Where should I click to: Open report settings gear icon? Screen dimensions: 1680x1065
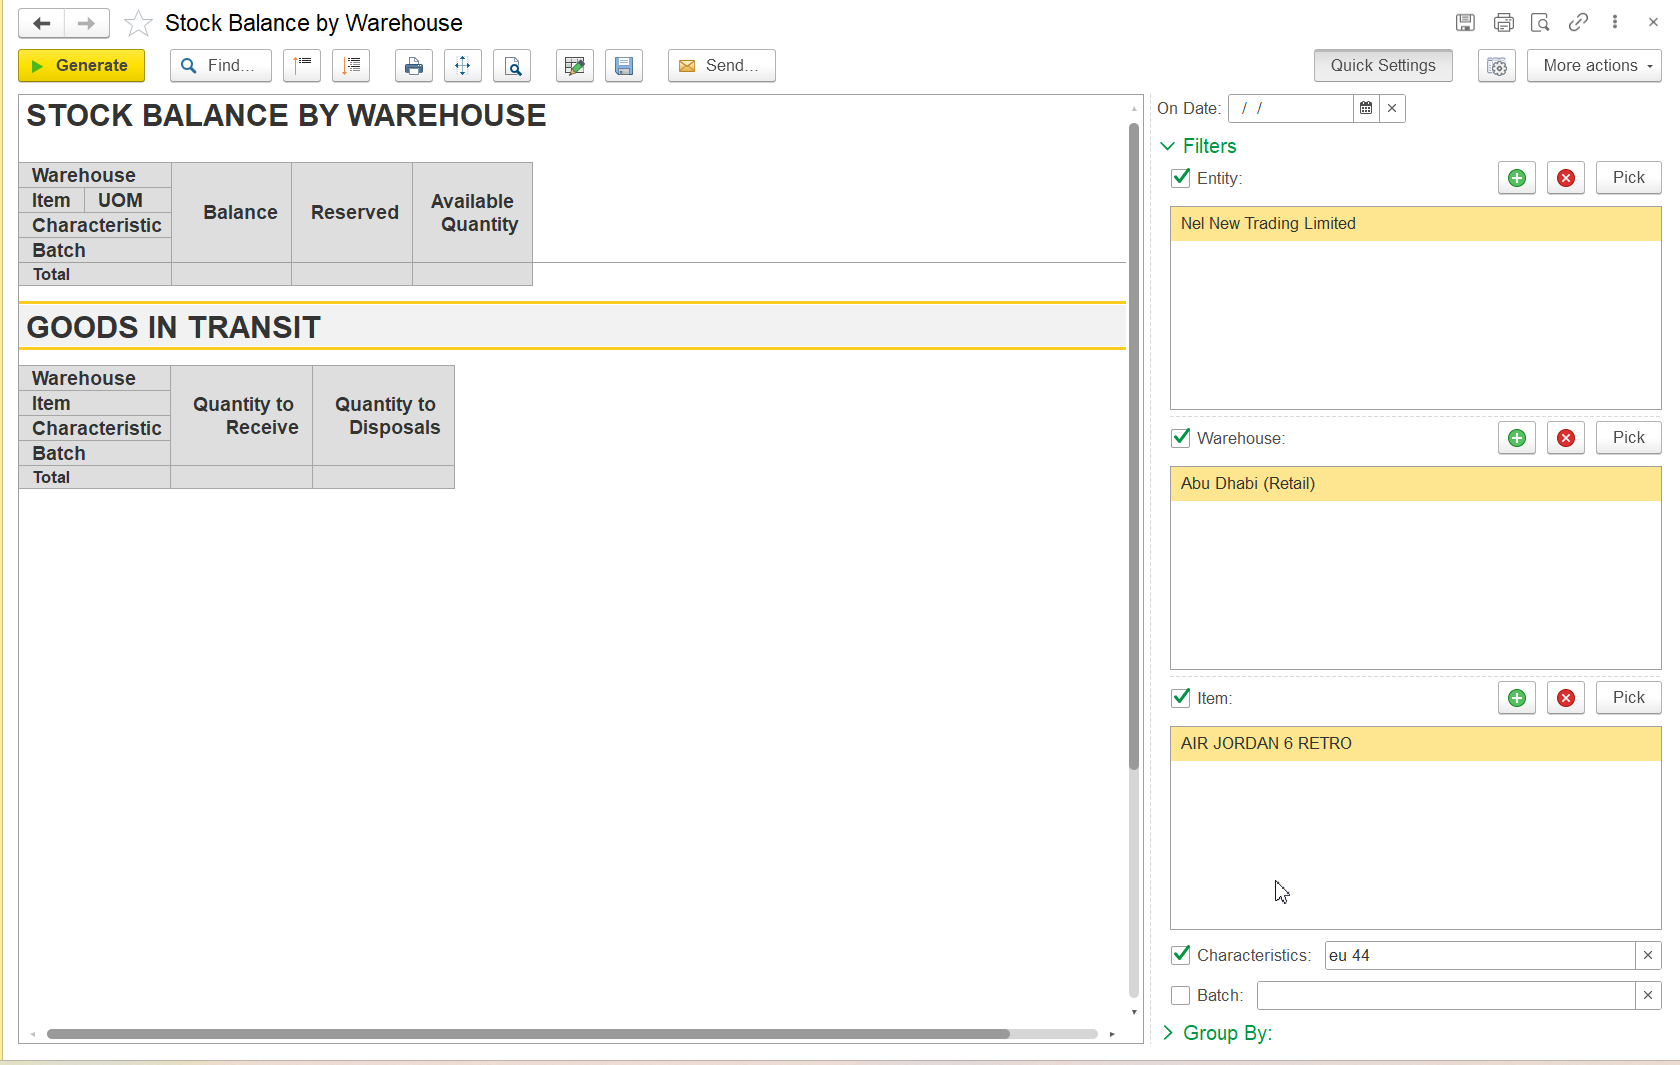[1496, 66]
